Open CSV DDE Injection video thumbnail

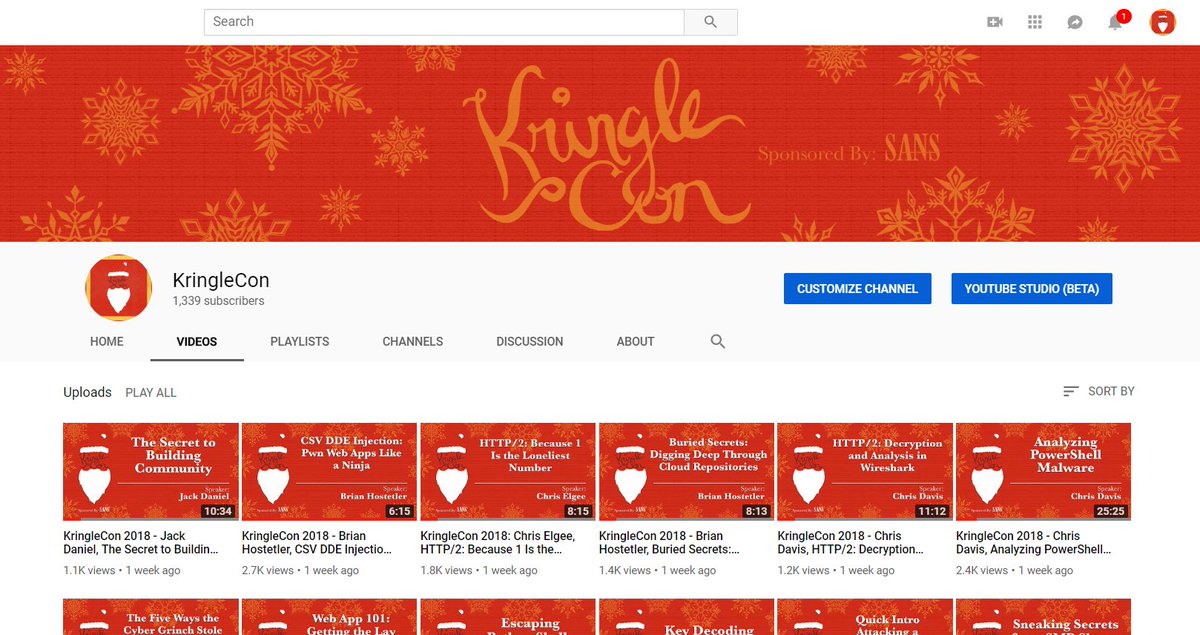(x=330, y=471)
